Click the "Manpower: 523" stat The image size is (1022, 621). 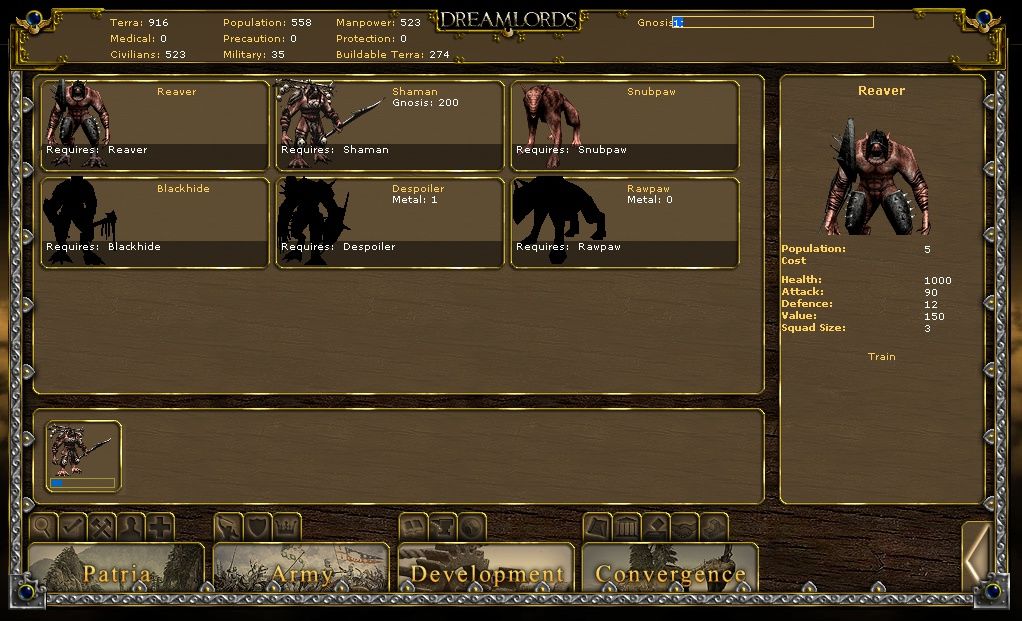[x=378, y=22]
